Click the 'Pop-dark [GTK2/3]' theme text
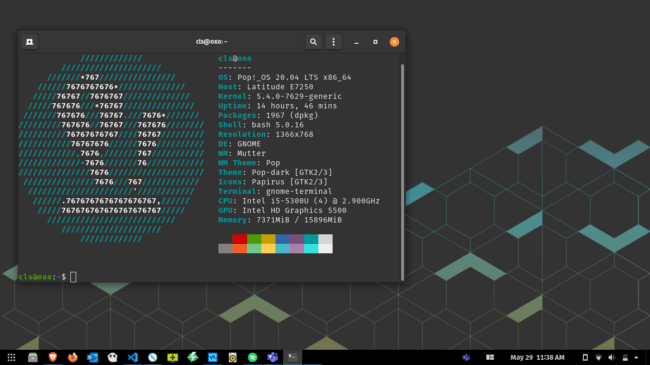This screenshot has height=365, width=650. [x=292, y=172]
